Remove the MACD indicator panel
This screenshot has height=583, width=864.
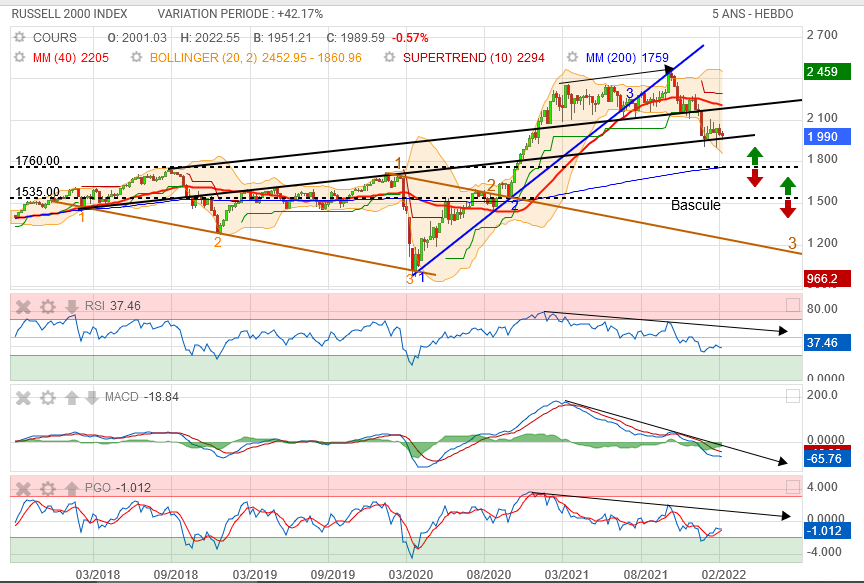[x=23, y=397]
